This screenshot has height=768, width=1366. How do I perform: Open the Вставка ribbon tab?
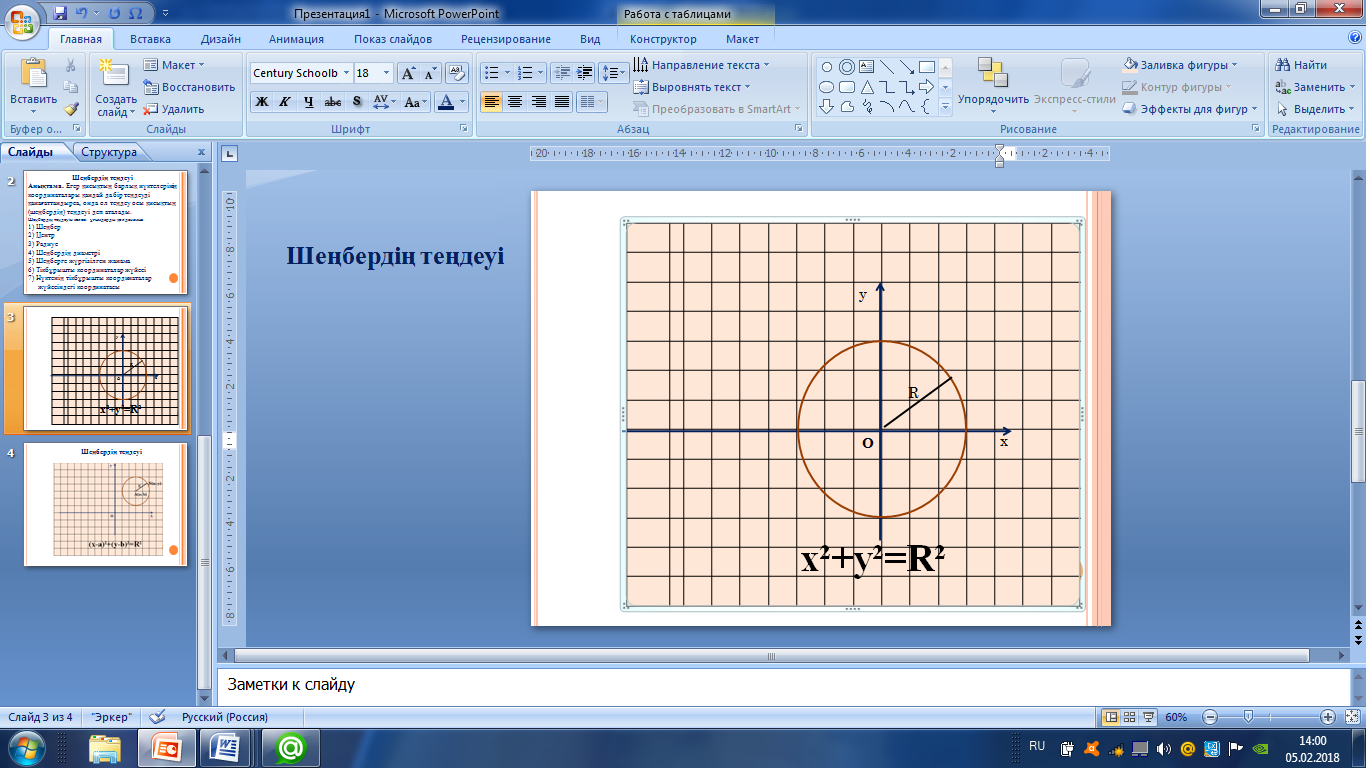point(150,39)
